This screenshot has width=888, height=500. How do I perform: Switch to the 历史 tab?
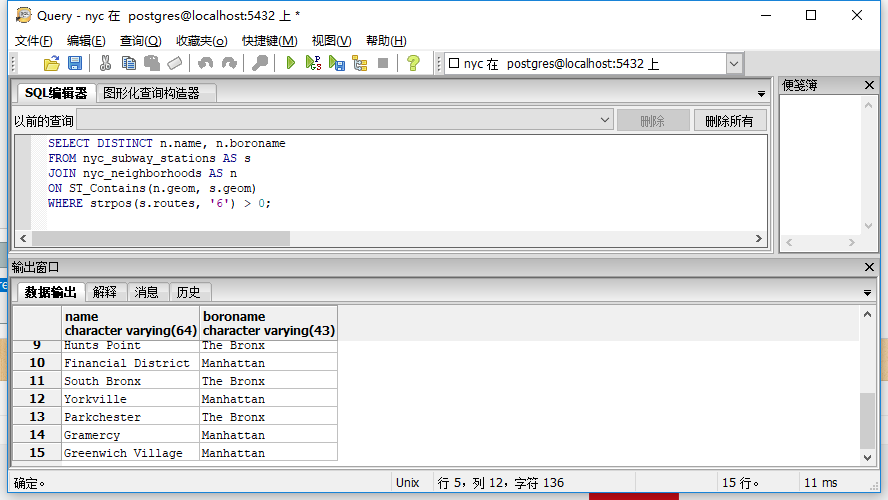189,292
